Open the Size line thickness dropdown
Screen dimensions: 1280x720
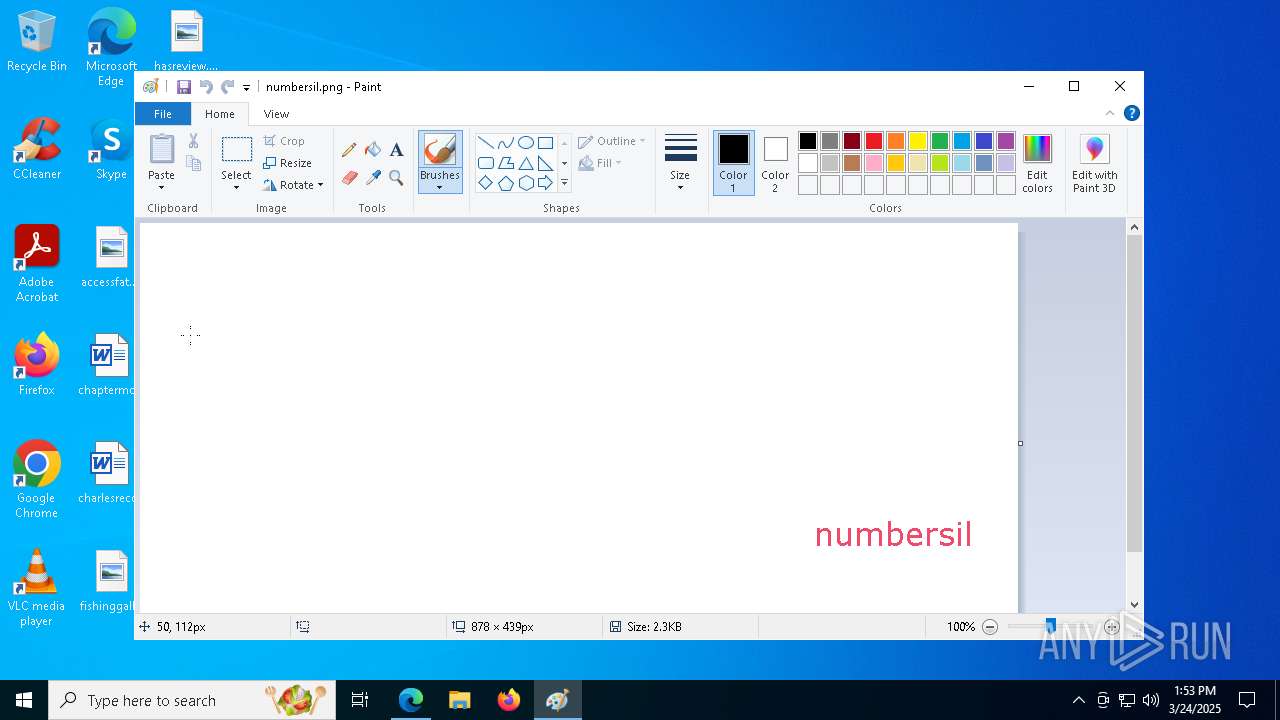[x=680, y=163]
